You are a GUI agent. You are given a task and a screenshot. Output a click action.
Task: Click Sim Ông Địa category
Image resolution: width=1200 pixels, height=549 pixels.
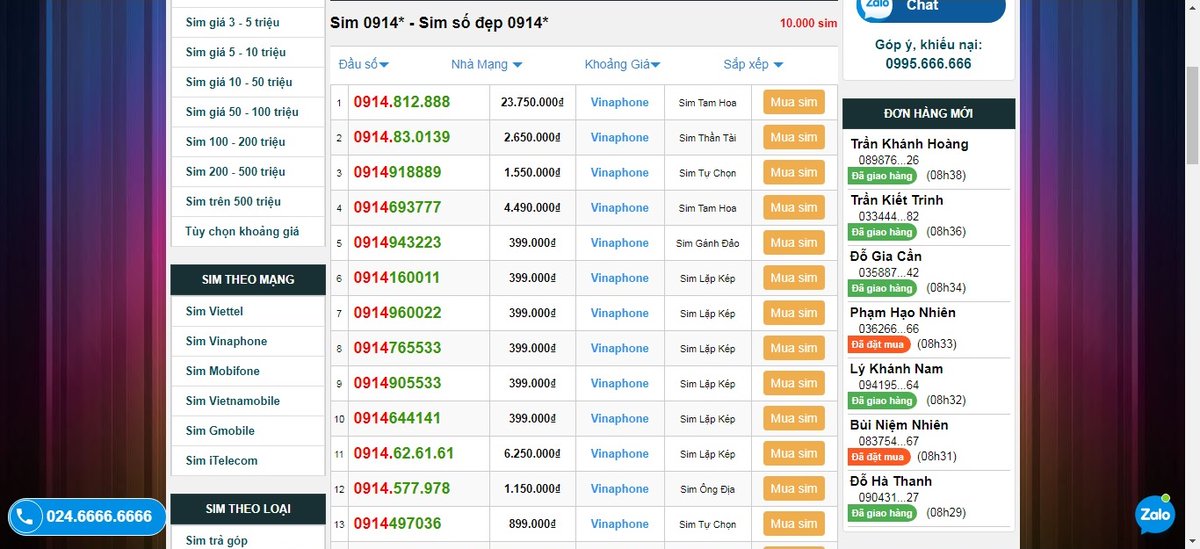pos(707,489)
